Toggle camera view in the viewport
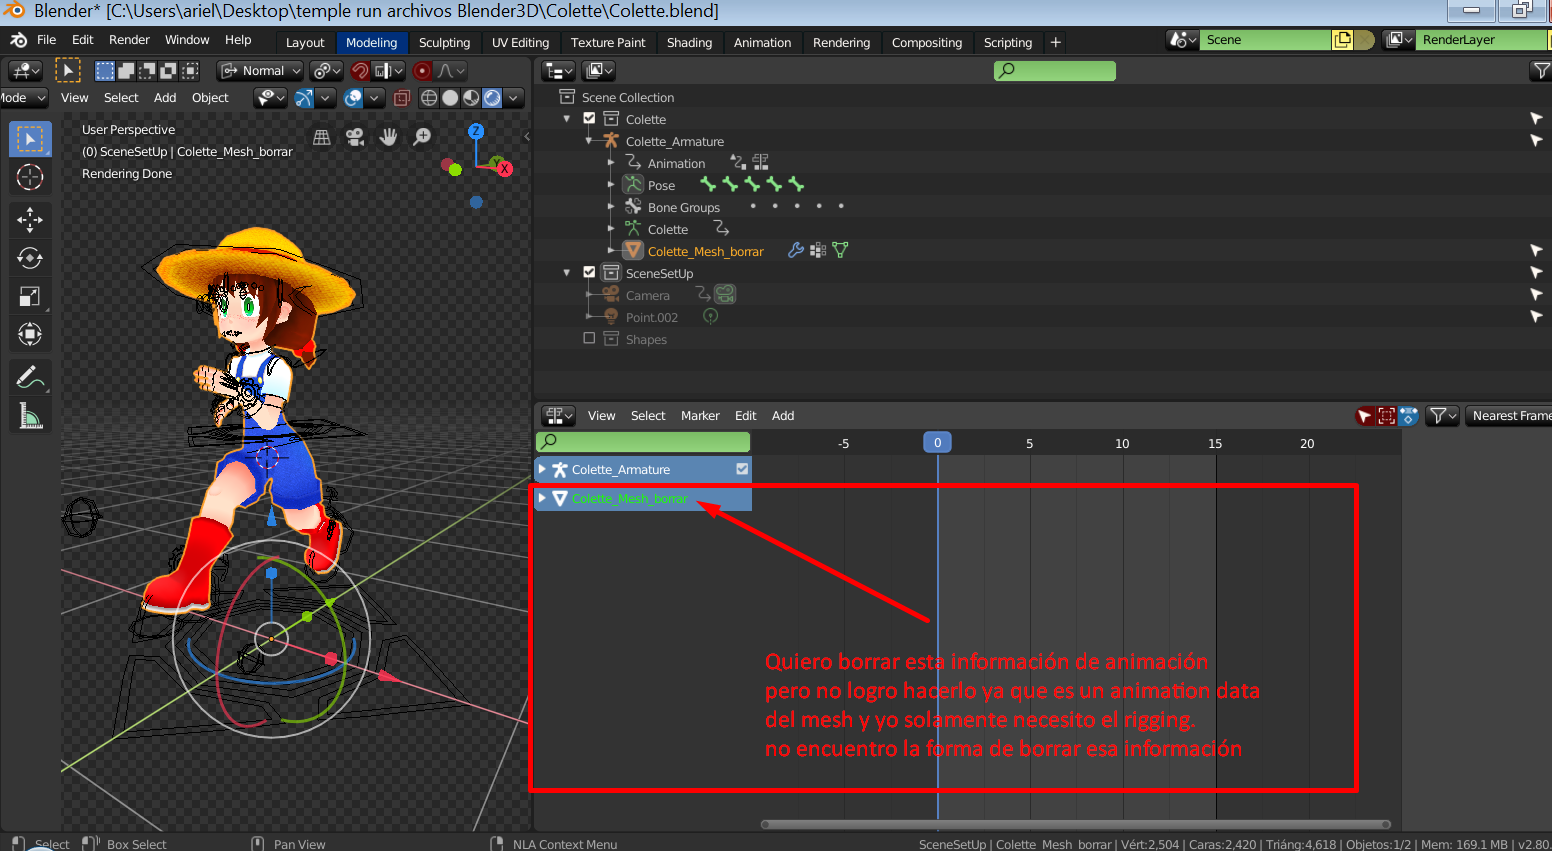 click(x=355, y=137)
